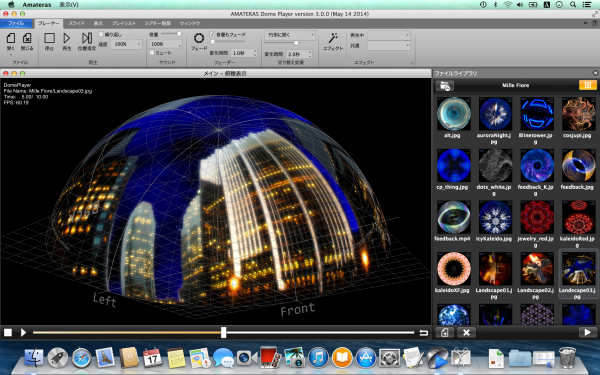Viewport: 600px width, 375px height.
Task: Switch to the Slide ribbon tab
Action: [77, 23]
